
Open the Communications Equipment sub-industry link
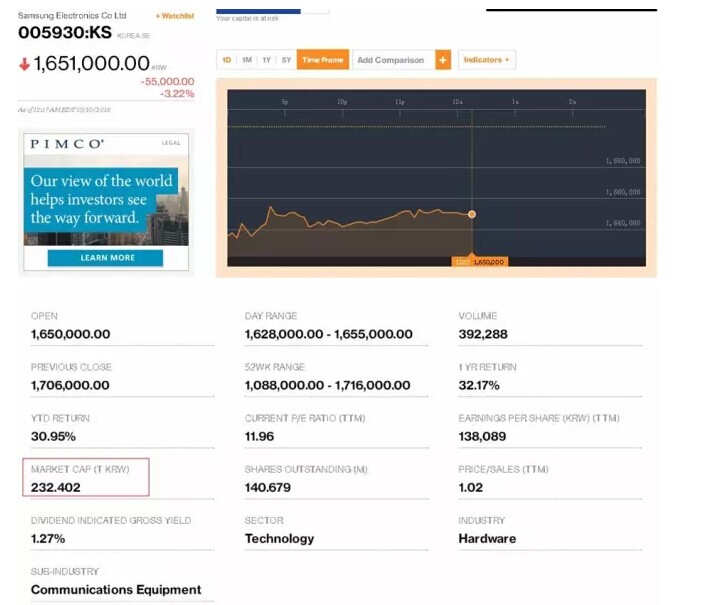click(x=116, y=589)
